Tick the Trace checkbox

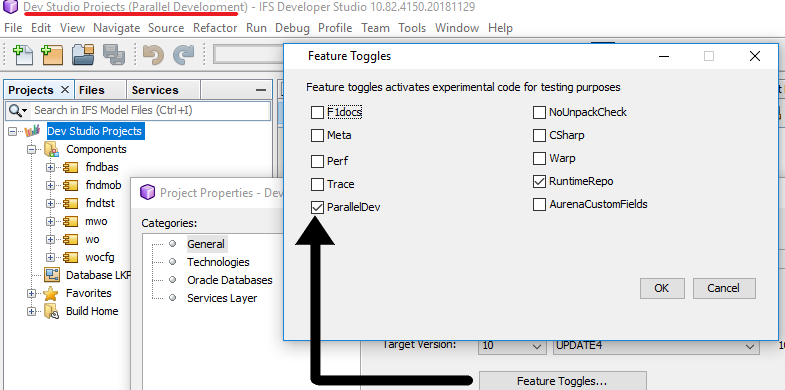click(x=317, y=184)
